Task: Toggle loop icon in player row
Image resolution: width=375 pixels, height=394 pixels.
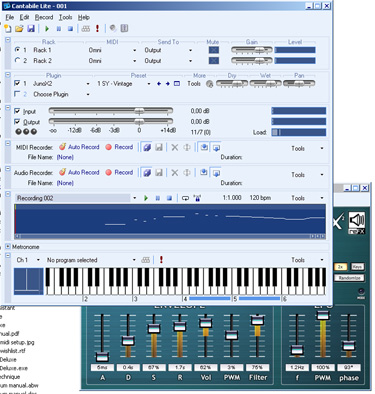Action: [185, 198]
